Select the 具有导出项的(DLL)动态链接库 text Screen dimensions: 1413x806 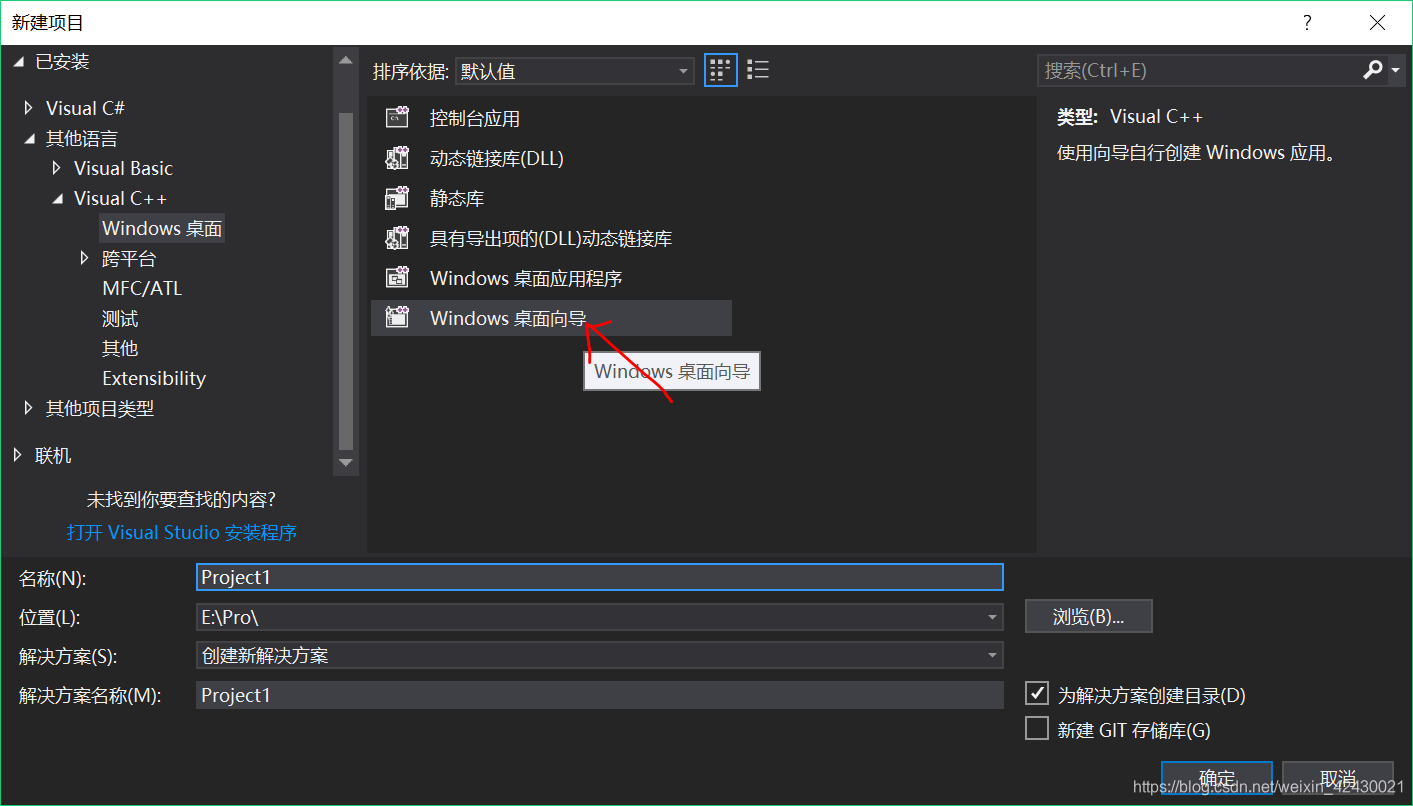551,238
